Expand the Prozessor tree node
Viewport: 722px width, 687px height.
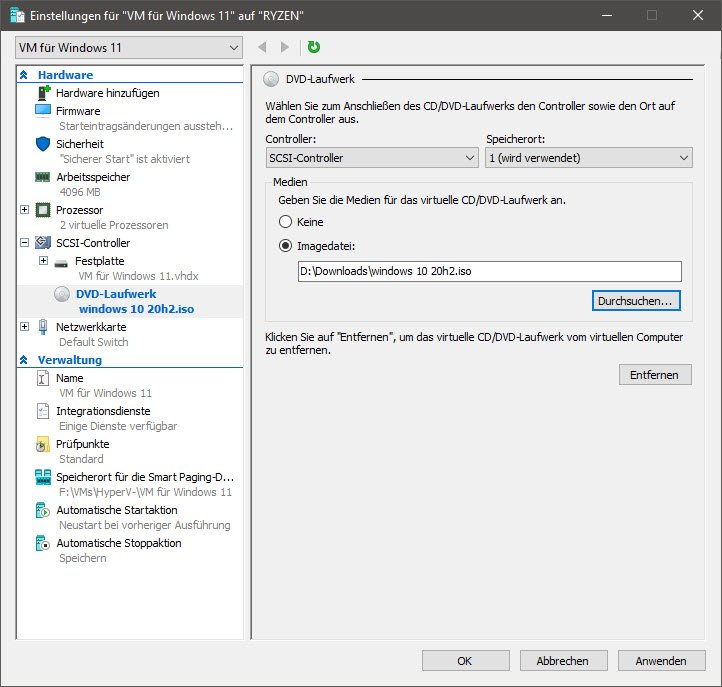[25, 210]
